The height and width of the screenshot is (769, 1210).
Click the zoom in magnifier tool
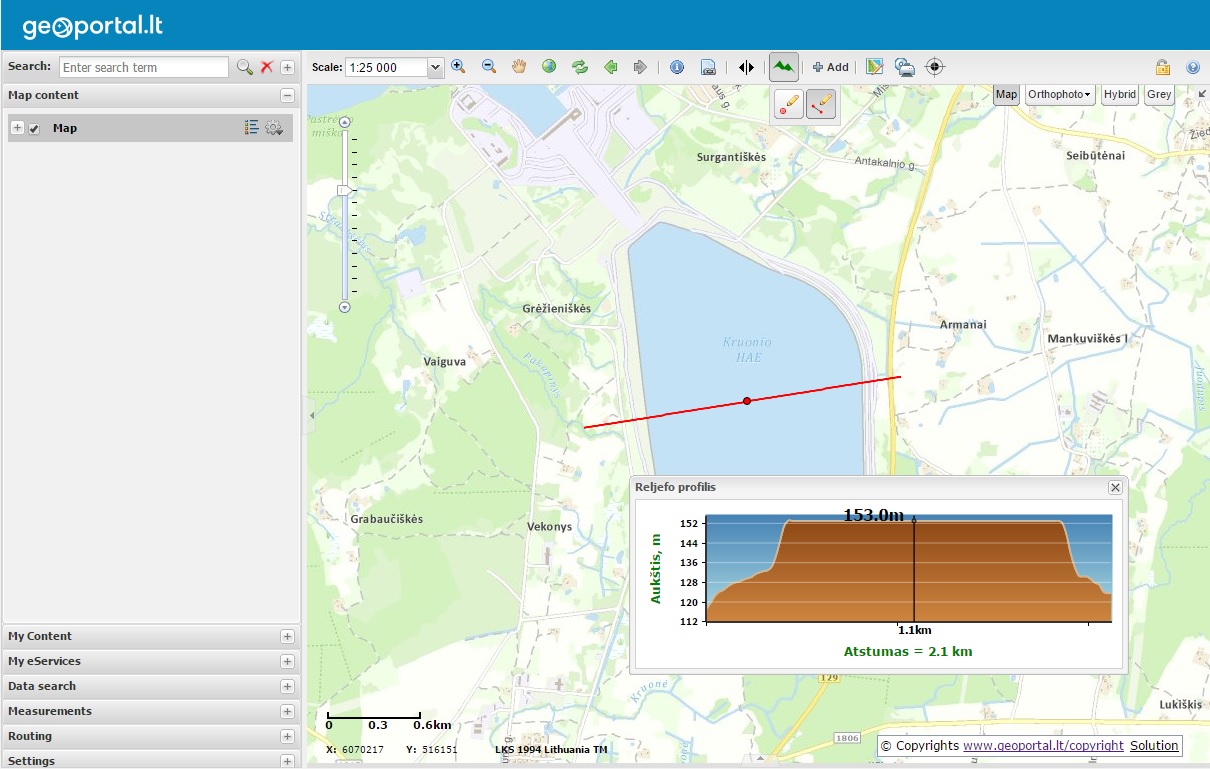tap(458, 67)
